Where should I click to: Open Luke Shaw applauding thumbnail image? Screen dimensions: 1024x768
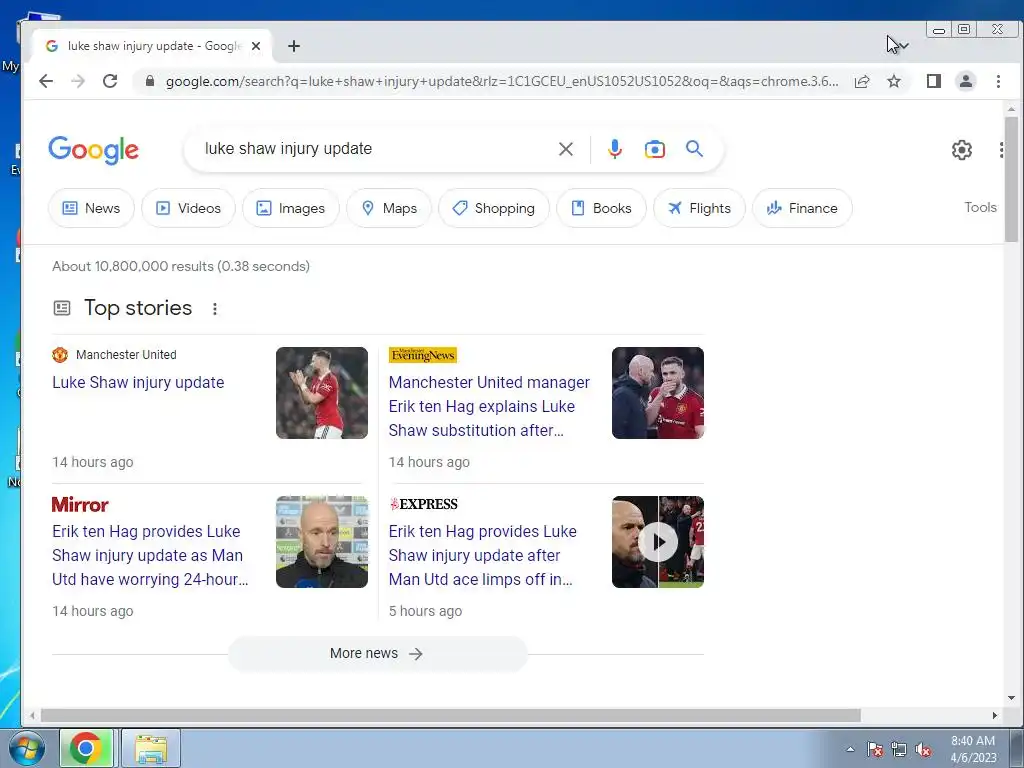point(321,393)
